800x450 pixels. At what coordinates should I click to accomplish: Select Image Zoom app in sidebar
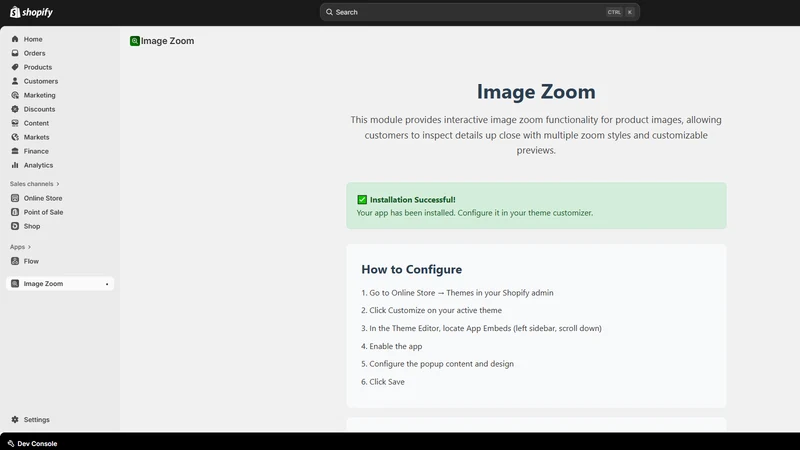60,284
